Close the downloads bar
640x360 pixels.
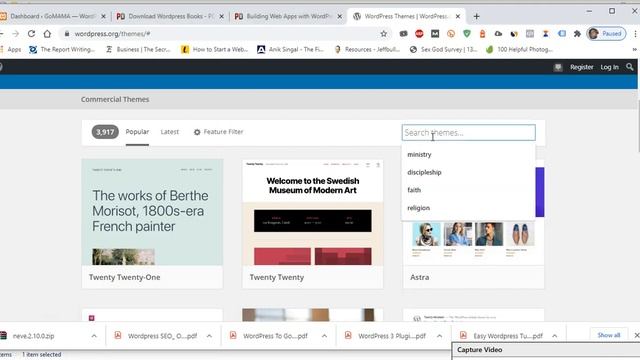[x=636, y=335]
